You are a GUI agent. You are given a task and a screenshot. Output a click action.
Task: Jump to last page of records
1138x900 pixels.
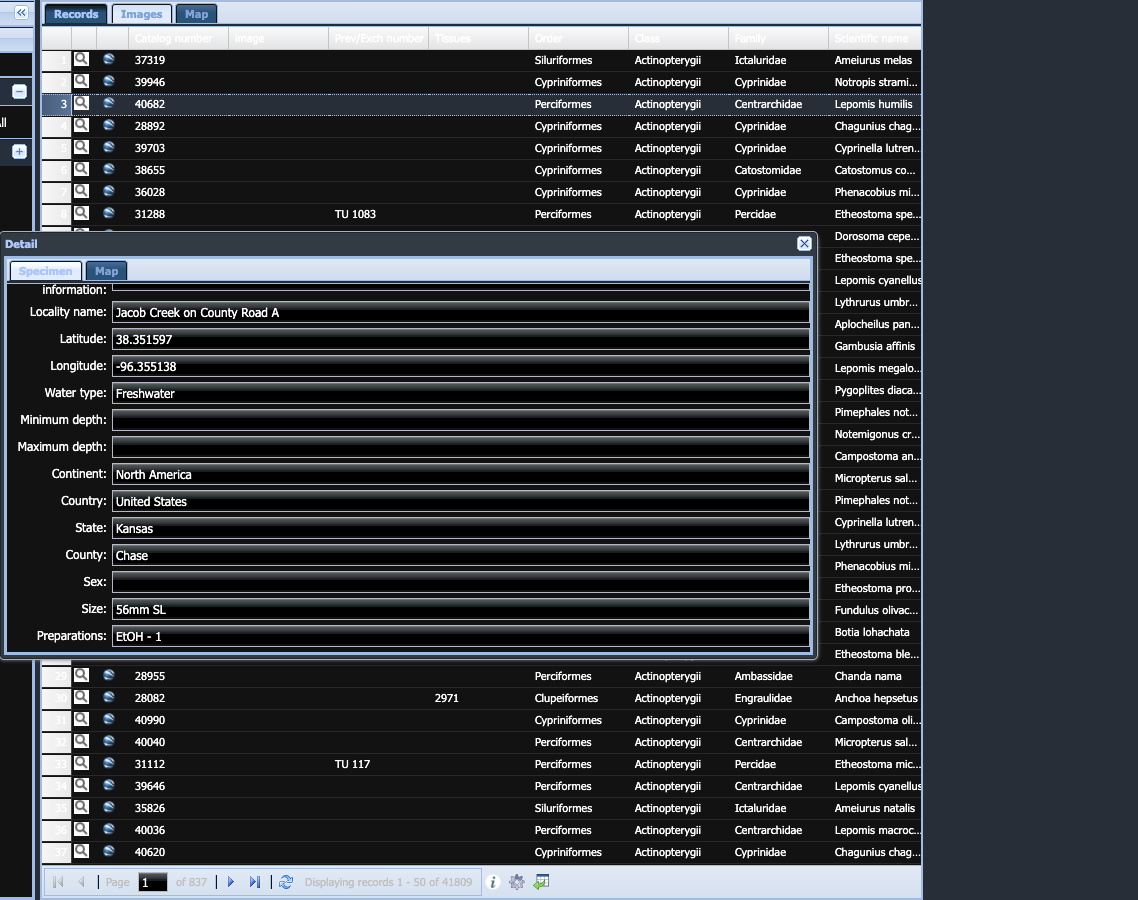pos(255,882)
